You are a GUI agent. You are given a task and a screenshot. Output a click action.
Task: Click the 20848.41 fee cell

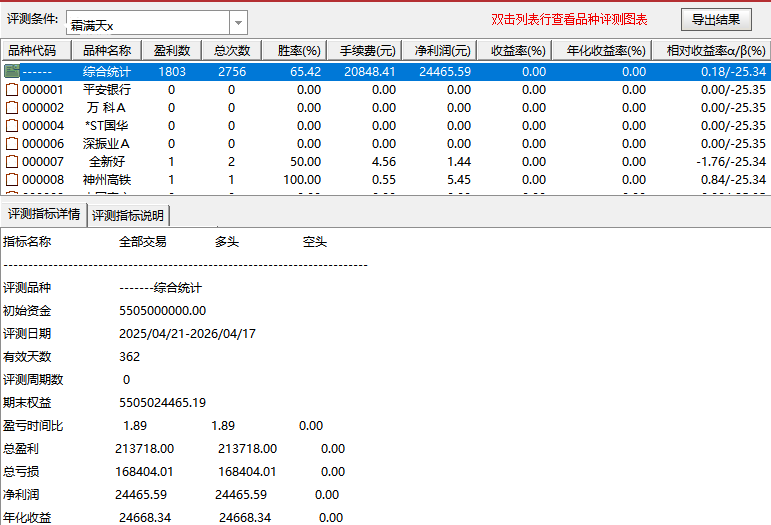coord(370,72)
